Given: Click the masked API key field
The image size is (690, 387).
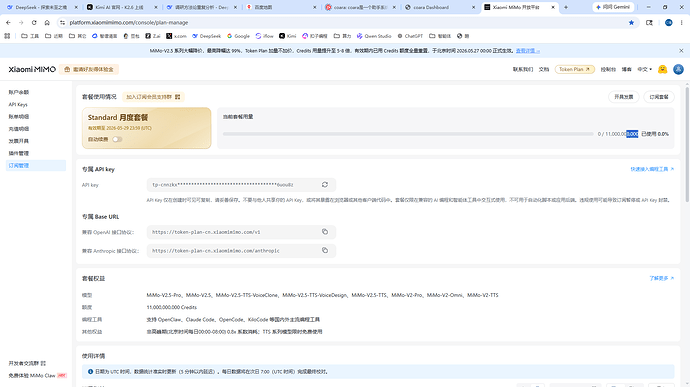Looking at the screenshot, I should [x=241, y=184].
